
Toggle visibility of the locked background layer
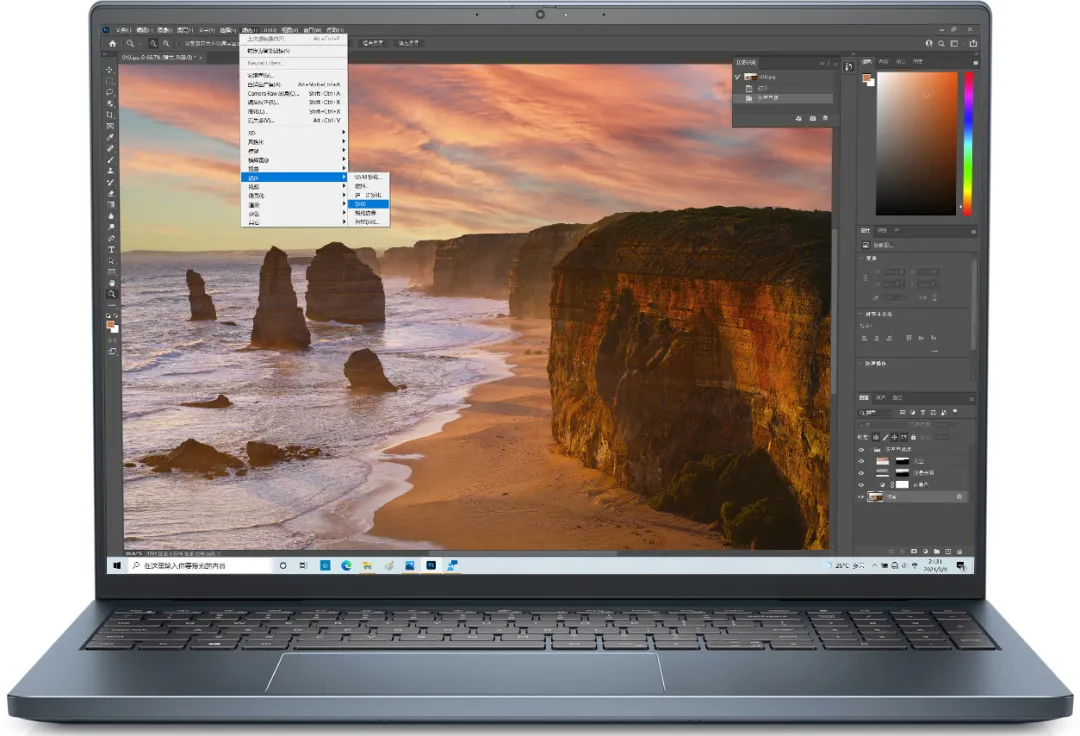(x=861, y=497)
